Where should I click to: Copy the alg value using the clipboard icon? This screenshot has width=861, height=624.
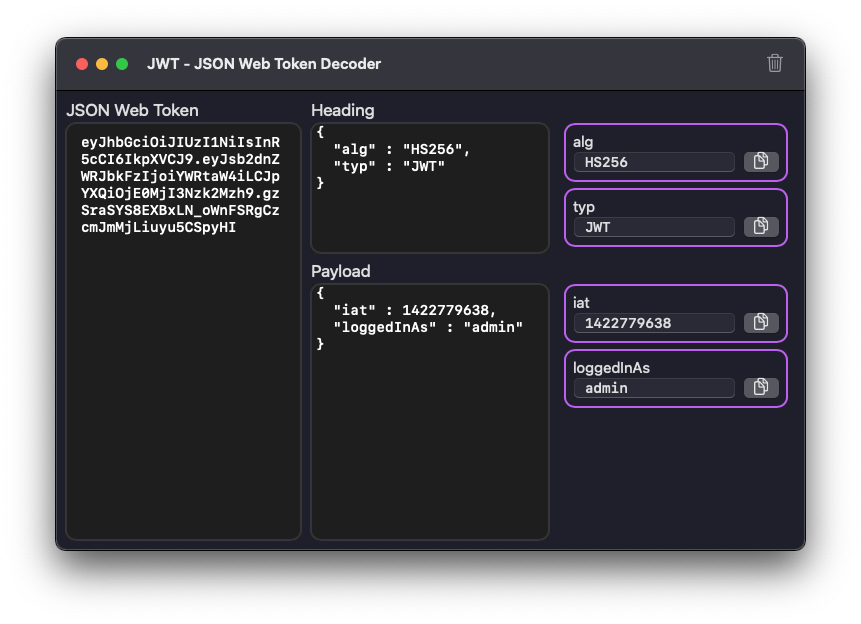point(761,162)
